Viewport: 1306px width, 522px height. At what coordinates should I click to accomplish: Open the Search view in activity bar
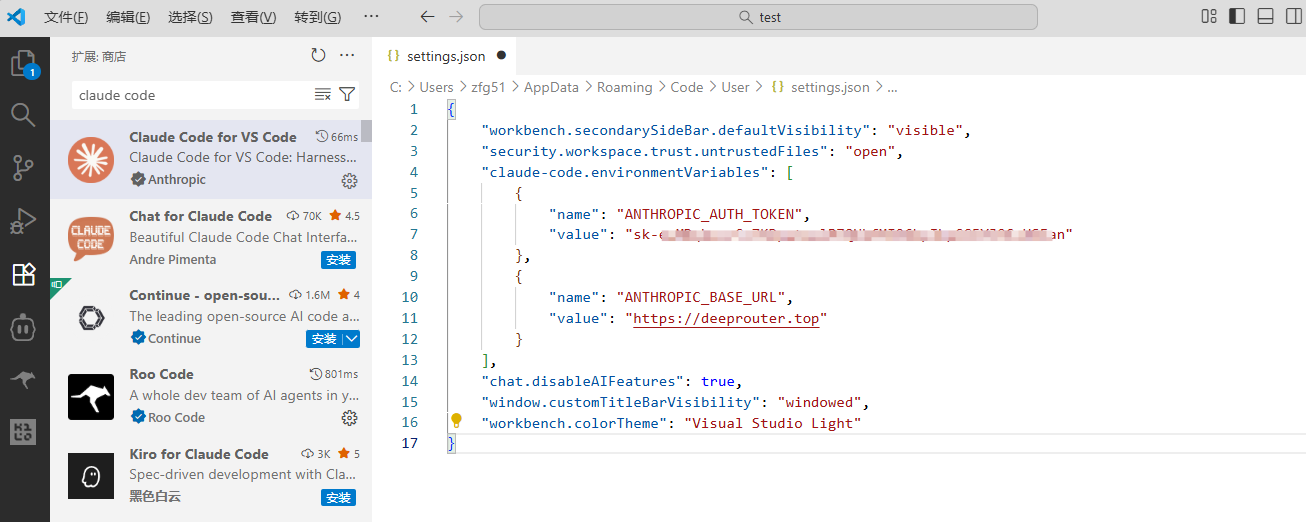24,115
